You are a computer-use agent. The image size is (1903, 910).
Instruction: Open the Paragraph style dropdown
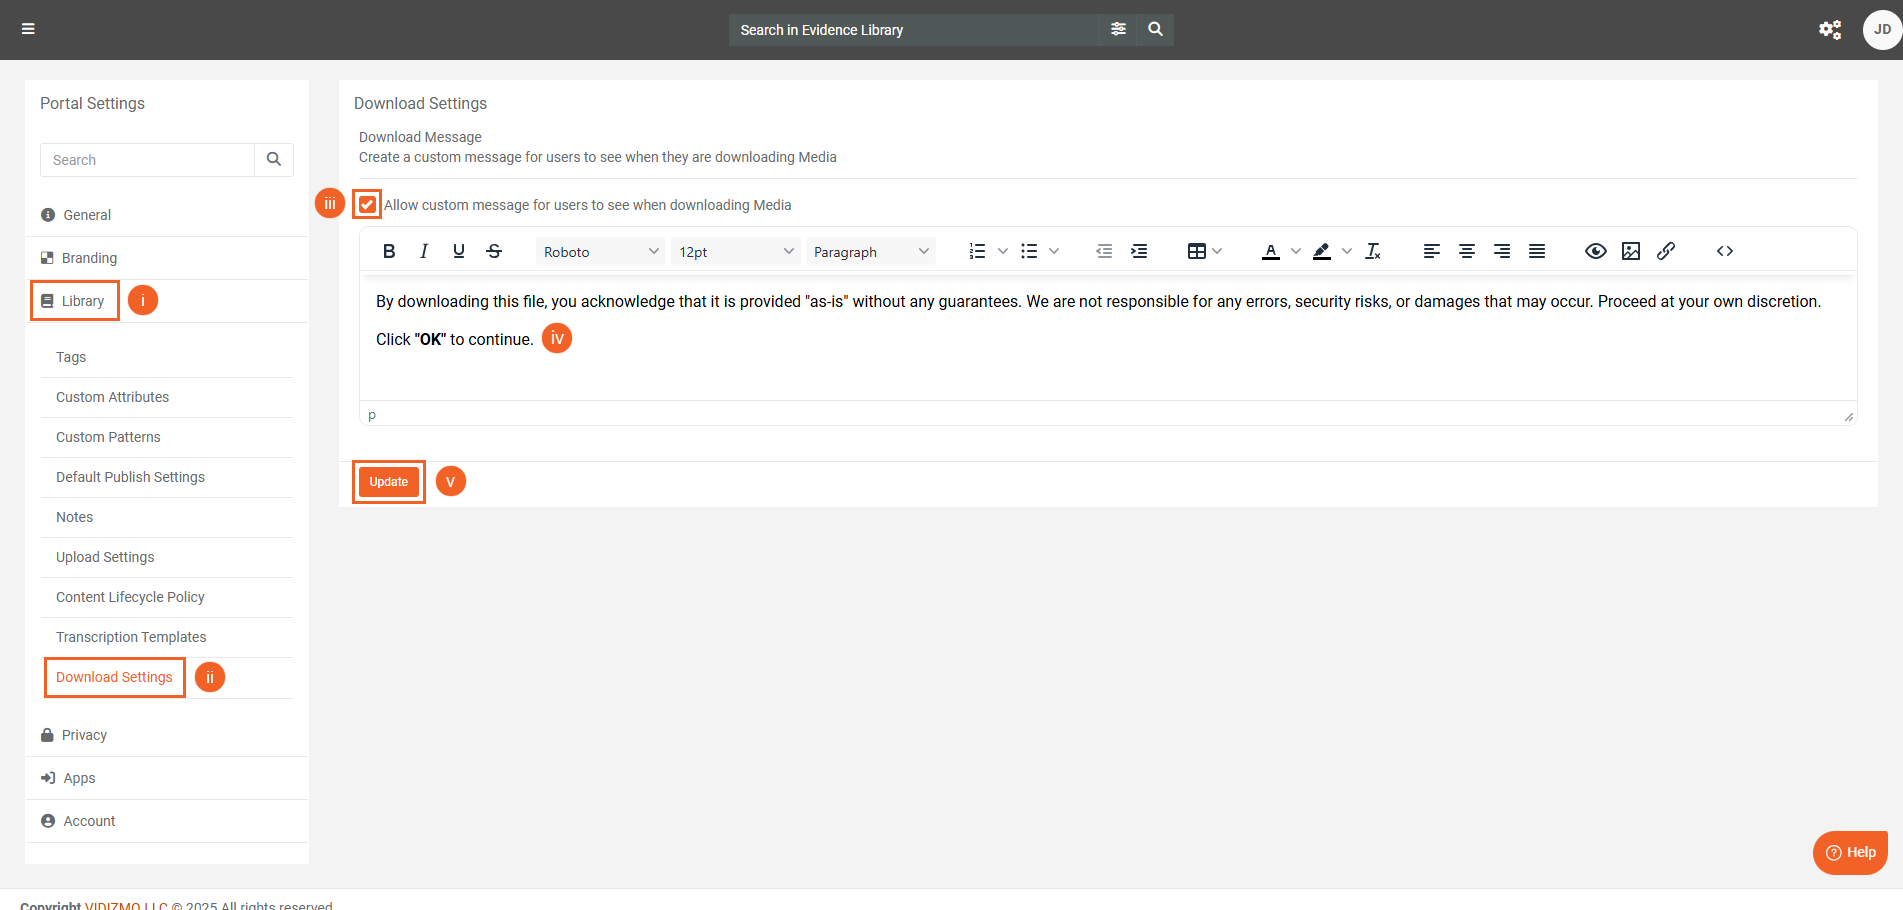870,252
